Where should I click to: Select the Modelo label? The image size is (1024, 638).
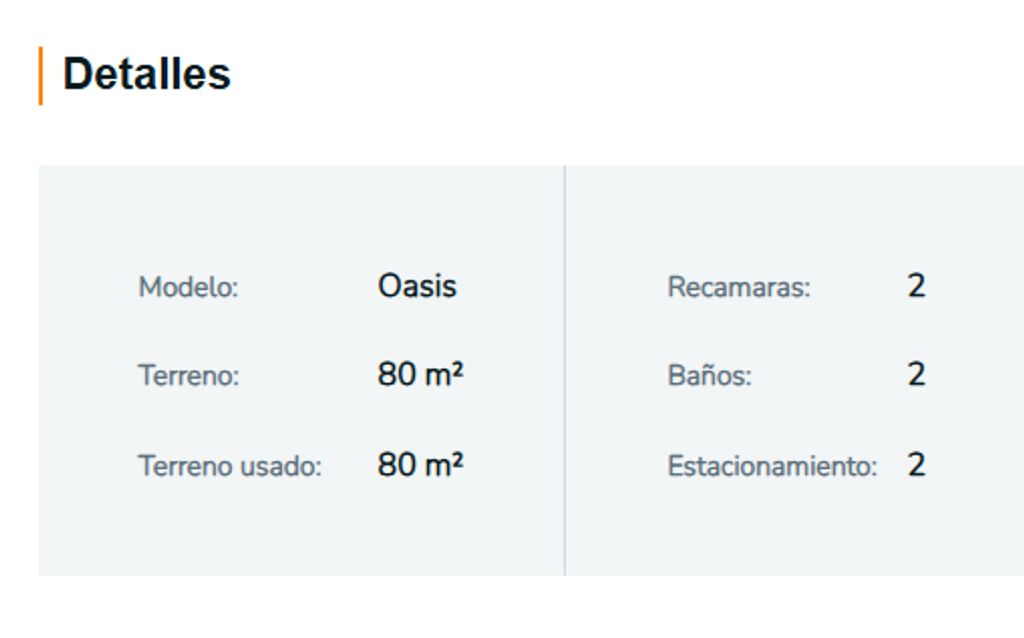pos(188,287)
